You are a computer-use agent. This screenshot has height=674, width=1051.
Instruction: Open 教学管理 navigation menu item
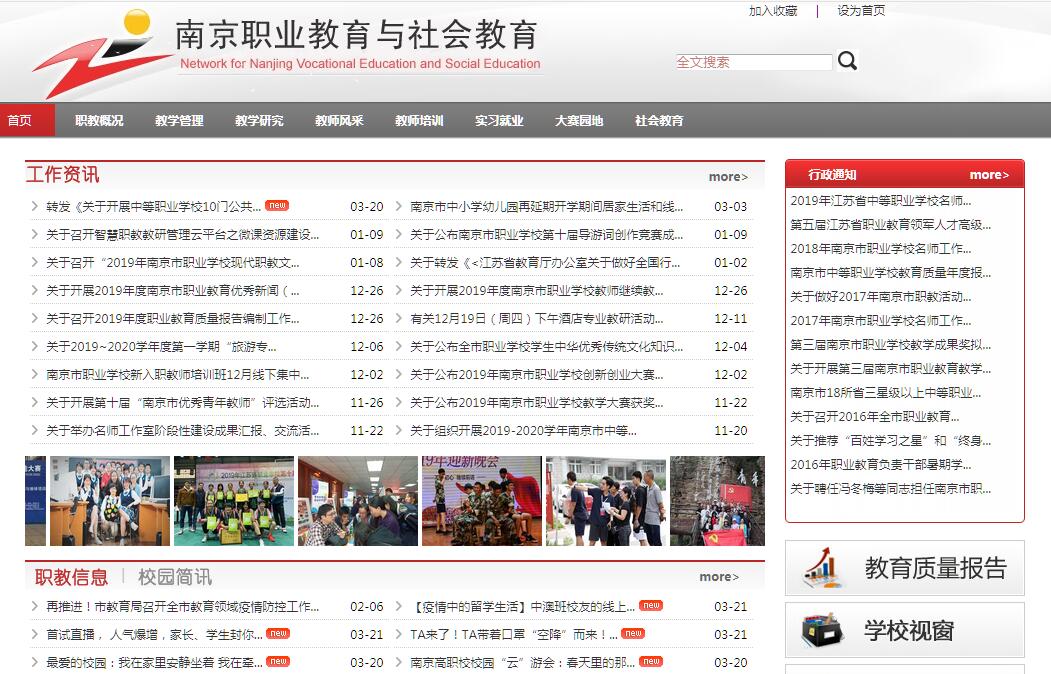[x=179, y=121]
